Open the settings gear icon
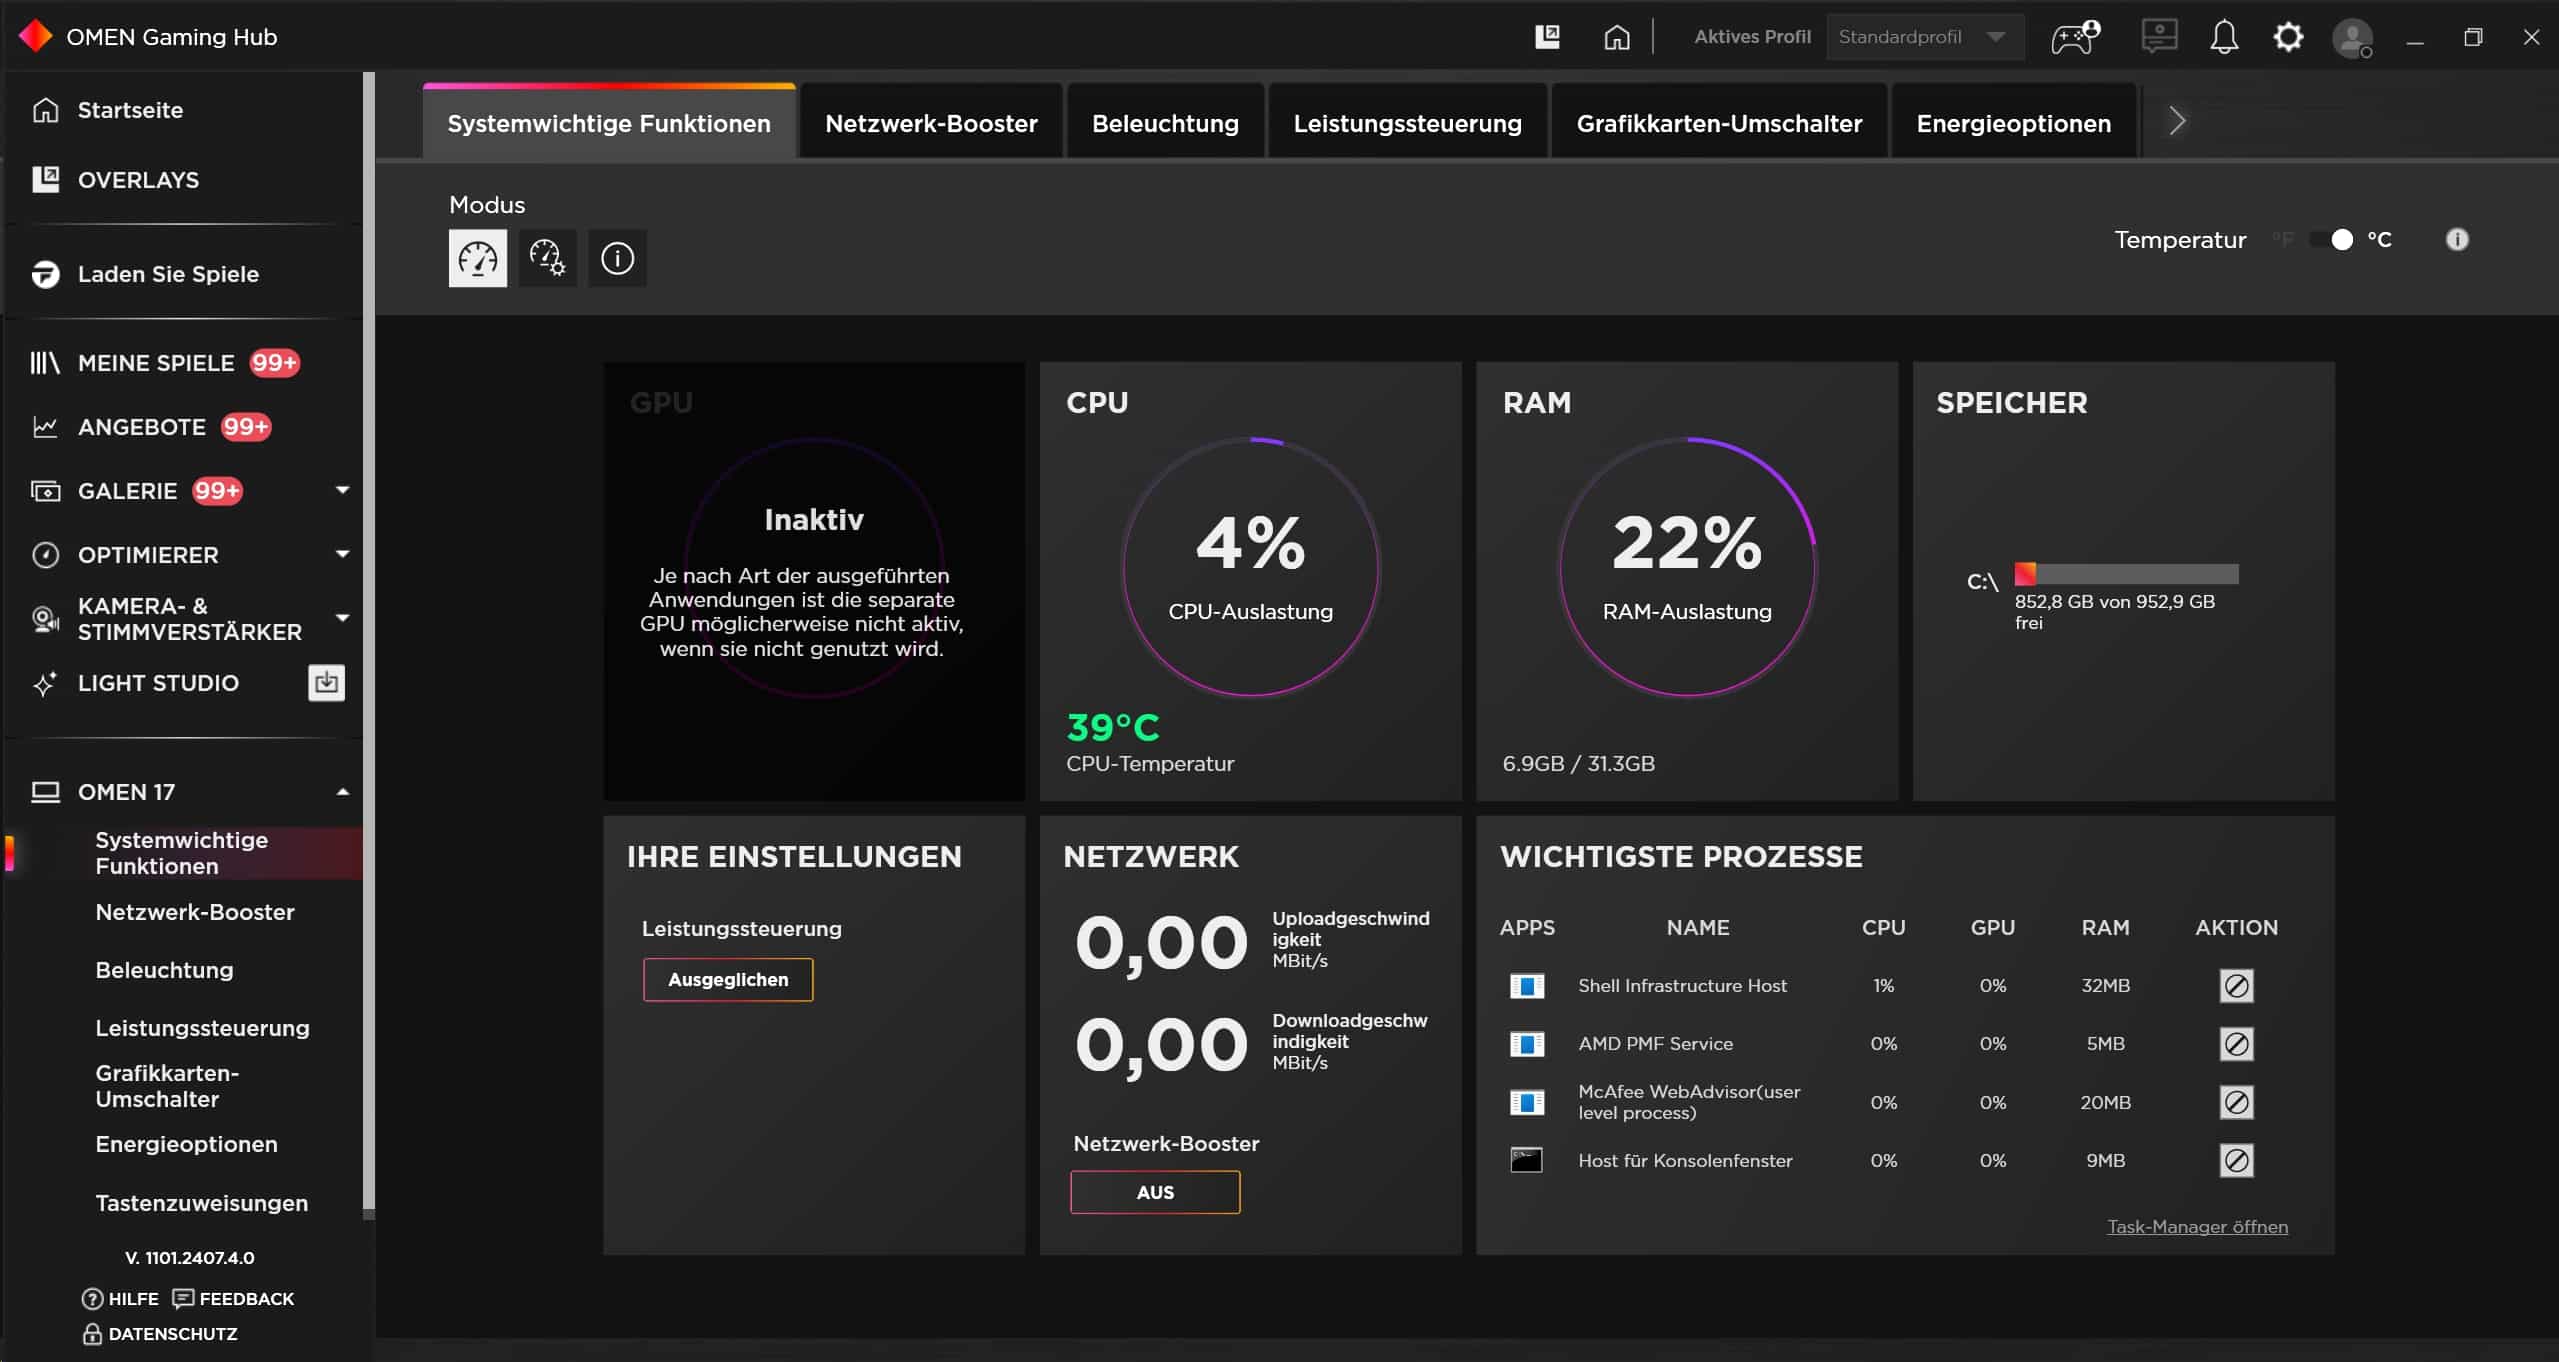Image resolution: width=2559 pixels, height=1362 pixels. pyautogui.click(x=2288, y=37)
